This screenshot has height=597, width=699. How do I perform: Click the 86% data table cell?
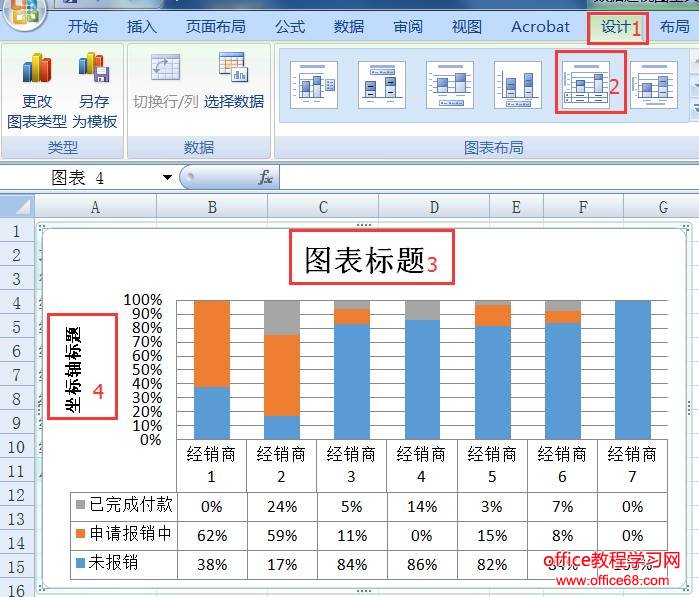coord(422,564)
